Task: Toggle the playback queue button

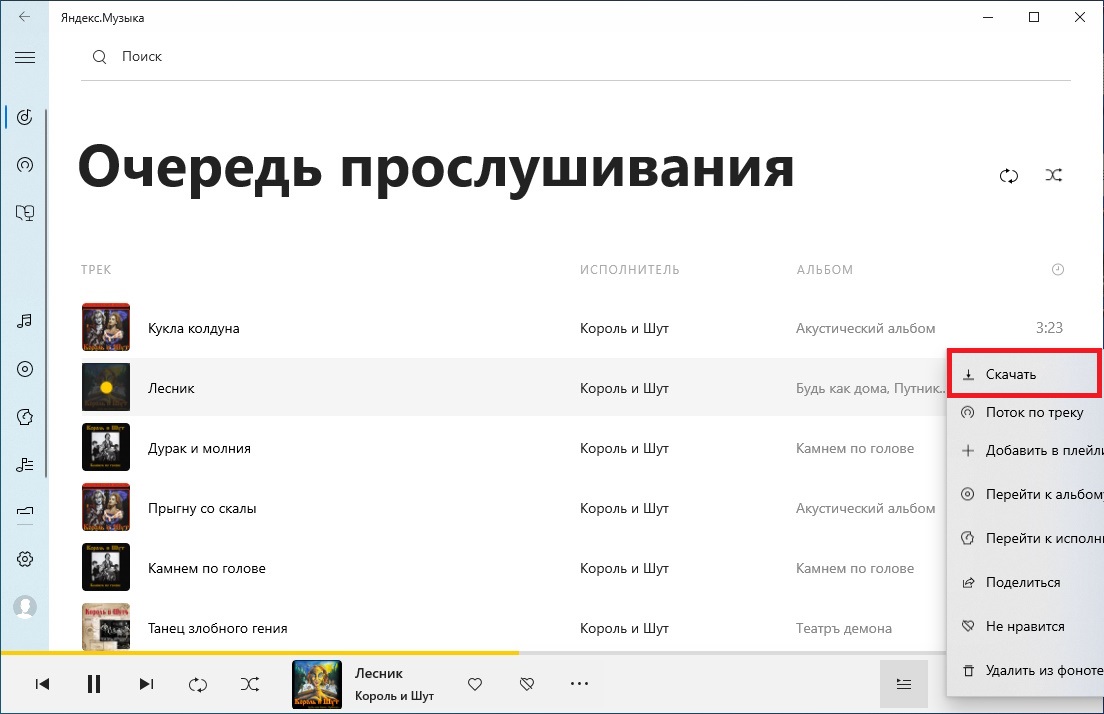Action: [x=904, y=684]
